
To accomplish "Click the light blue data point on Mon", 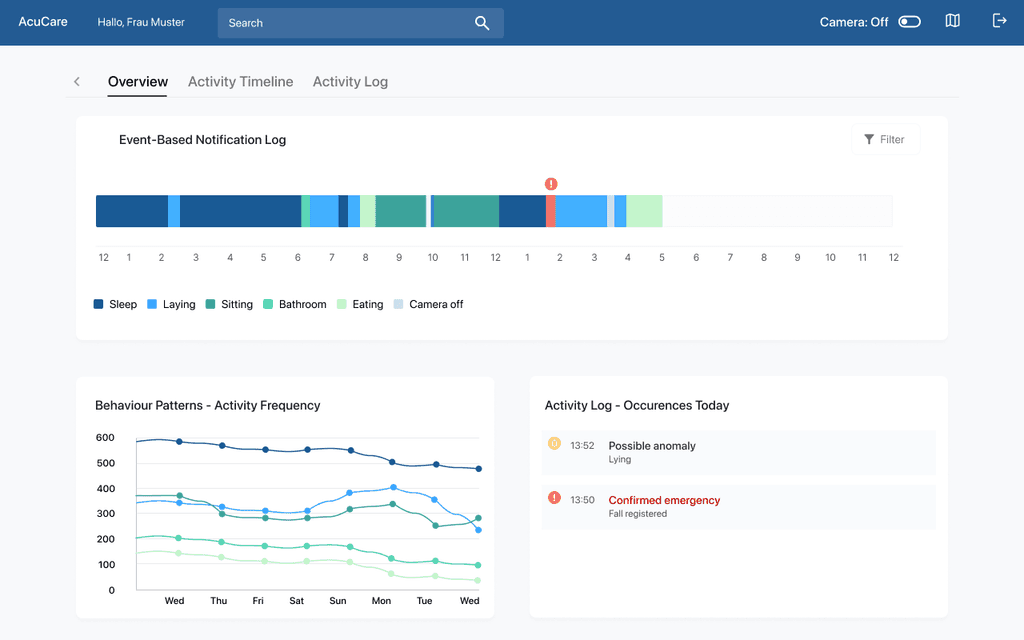I will (x=393, y=487).
